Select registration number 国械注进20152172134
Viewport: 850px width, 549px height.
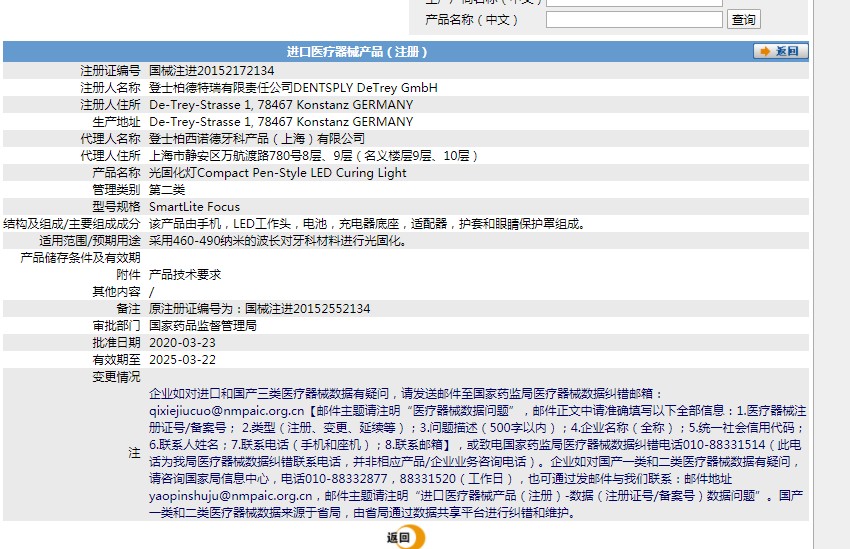coord(211,71)
